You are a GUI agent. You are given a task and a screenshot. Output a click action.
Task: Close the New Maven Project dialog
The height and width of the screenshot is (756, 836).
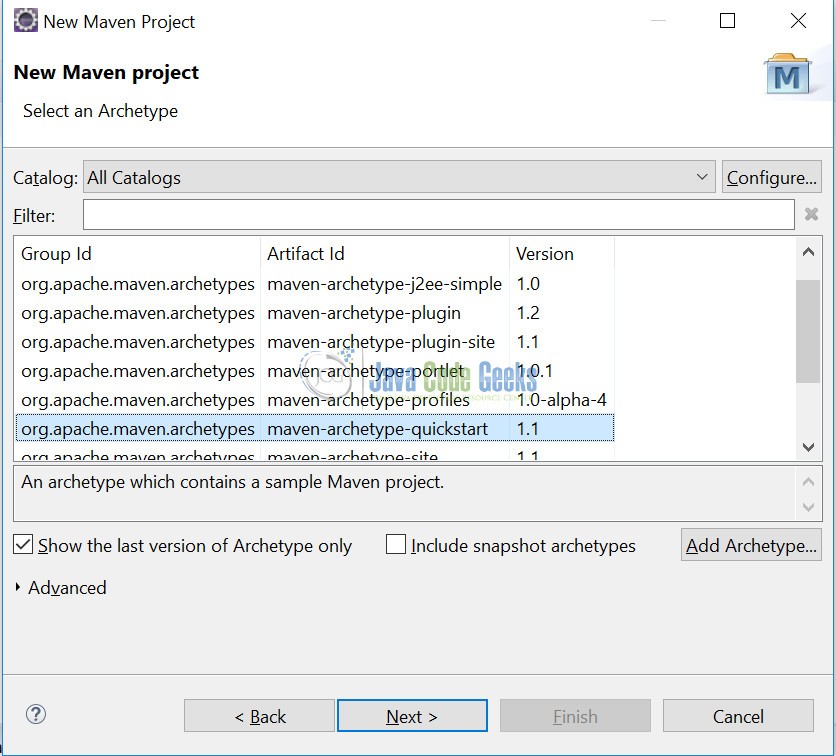(798, 21)
